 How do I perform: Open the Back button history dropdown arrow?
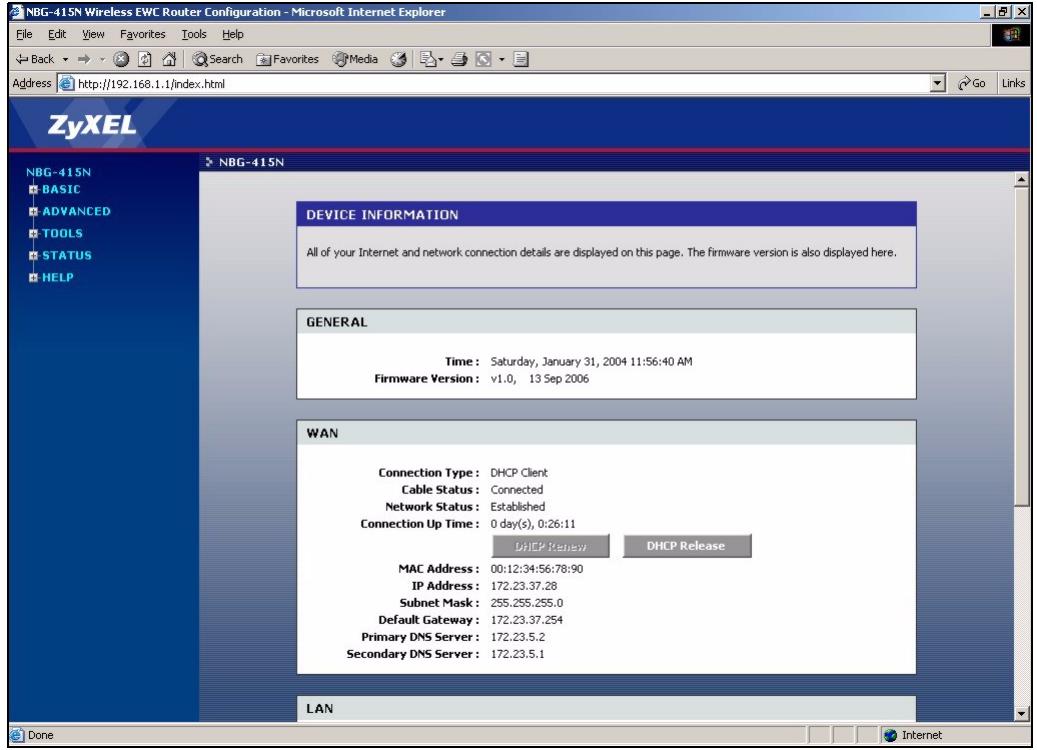click(65, 60)
